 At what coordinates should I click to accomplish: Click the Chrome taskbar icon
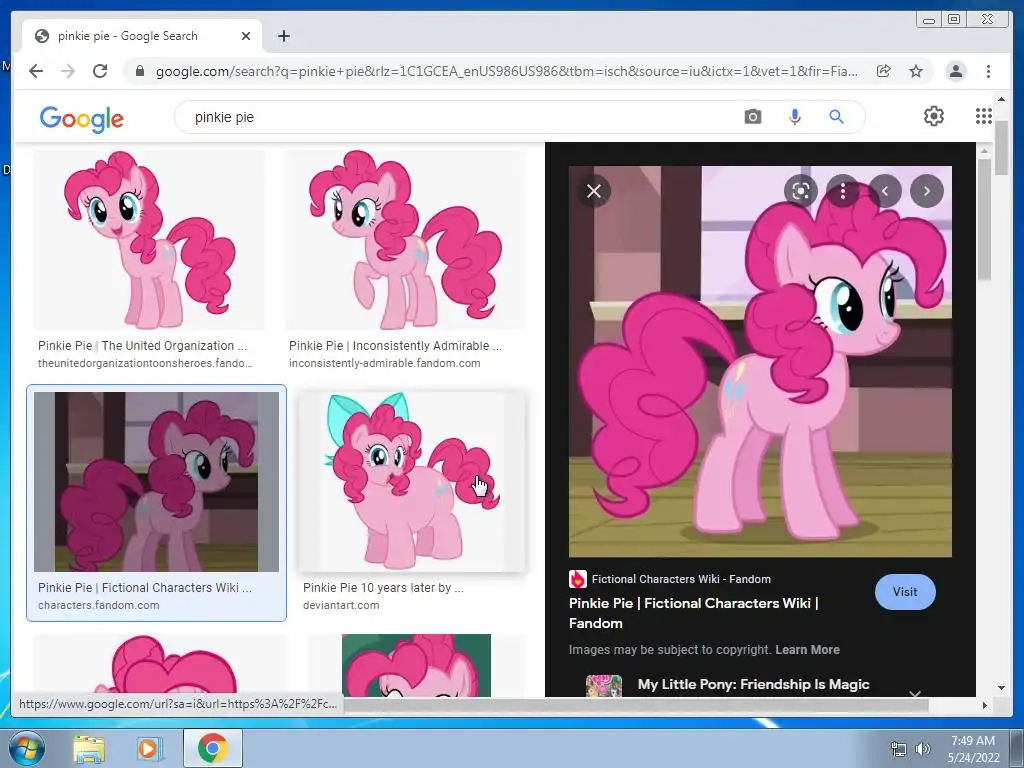pyautogui.click(x=213, y=748)
